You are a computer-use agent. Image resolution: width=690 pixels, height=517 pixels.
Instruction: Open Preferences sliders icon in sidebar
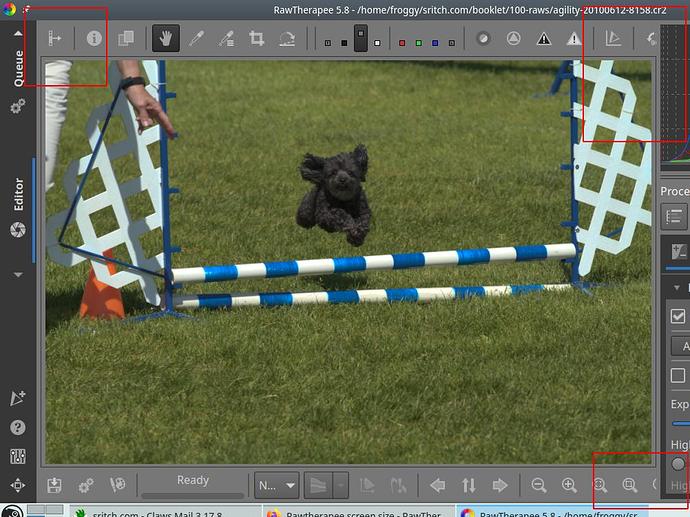[18, 457]
